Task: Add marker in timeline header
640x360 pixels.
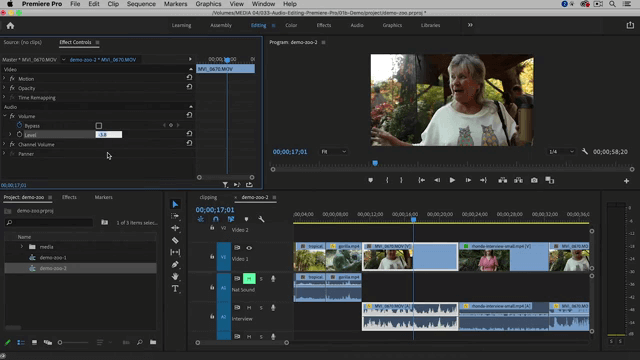Action: pos(246,219)
